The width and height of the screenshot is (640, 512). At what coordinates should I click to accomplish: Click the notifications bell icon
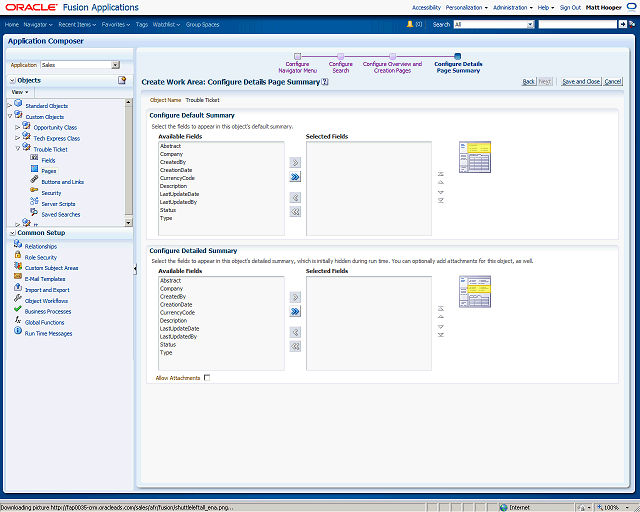click(410, 24)
